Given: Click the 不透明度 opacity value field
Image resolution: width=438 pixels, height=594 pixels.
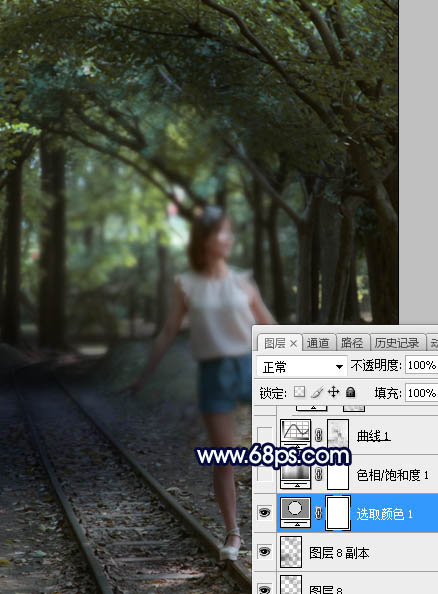Looking at the screenshot, I should (x=421, y=365).
